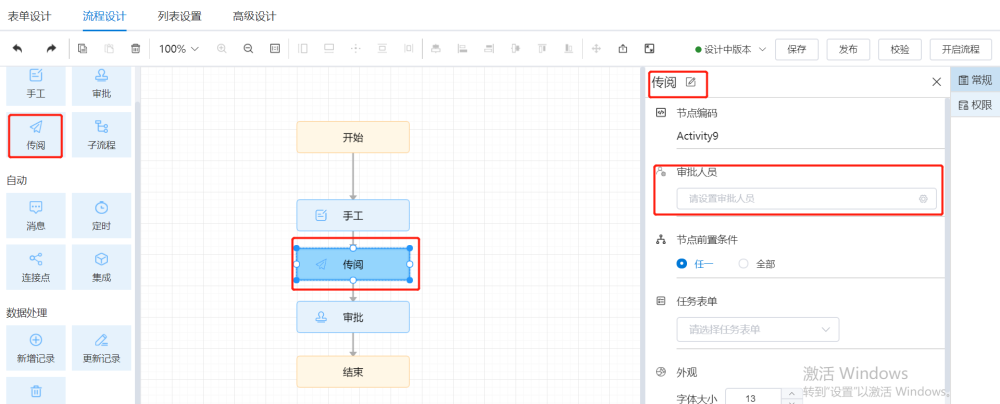Open the 权限 side tab
Image resolution: width=1000 pixels, height=404 pixels.
pos(974,105)
